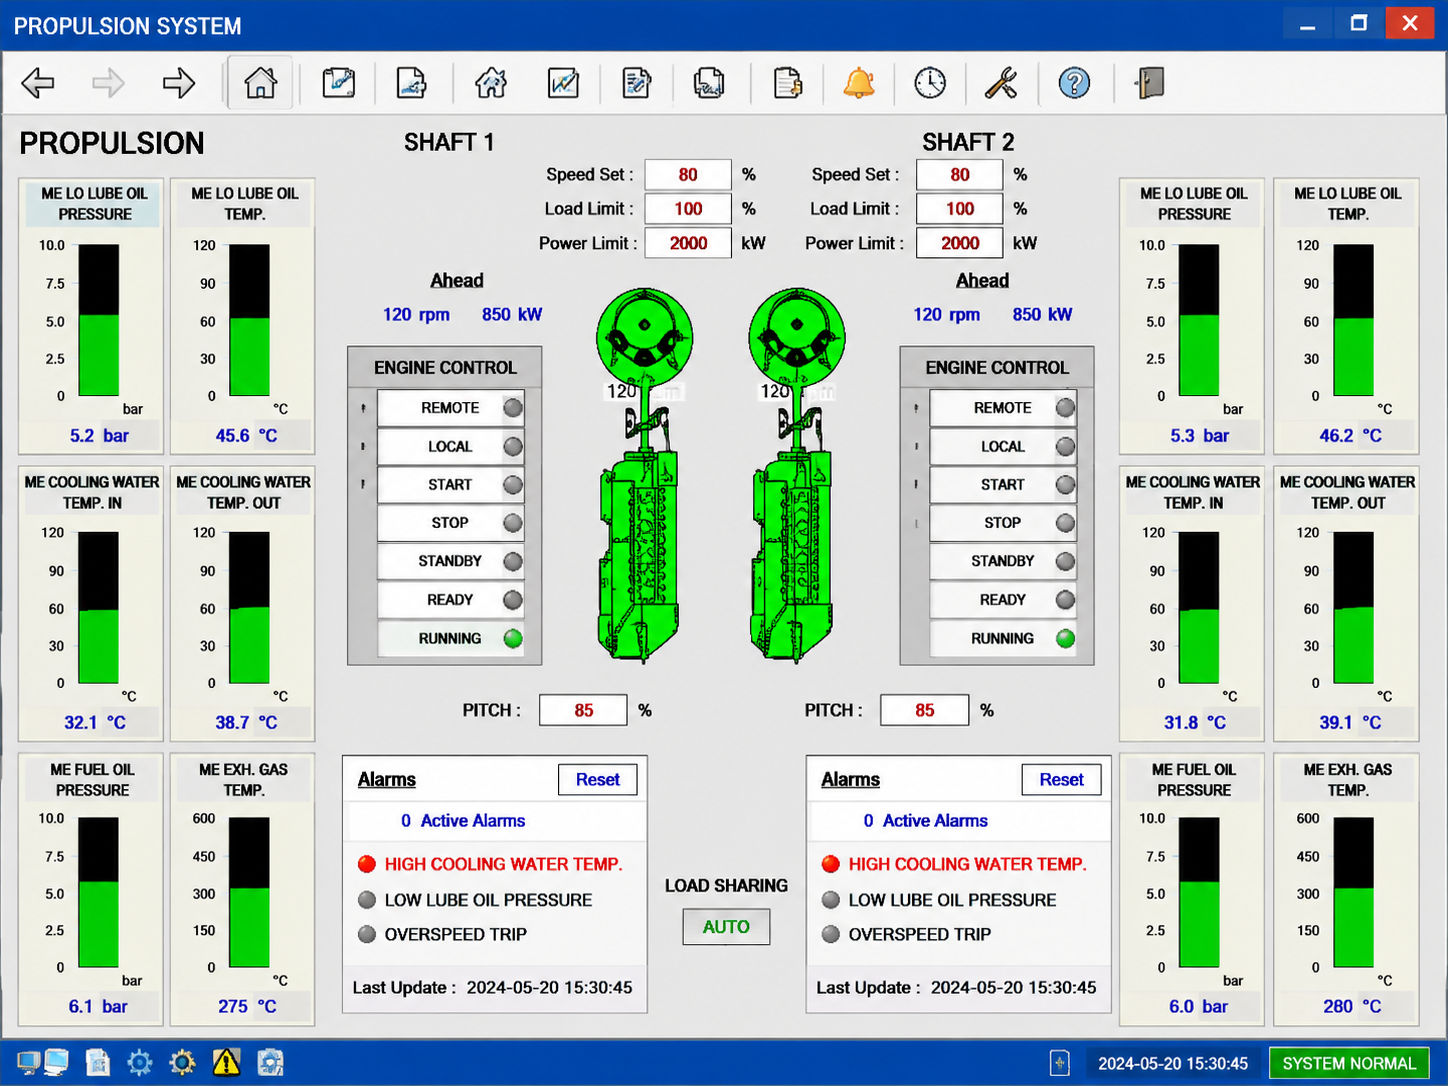Reset Shaft 1 alarms
Viewport: 1448px width, 1086px height.
[x=597, y=780]
